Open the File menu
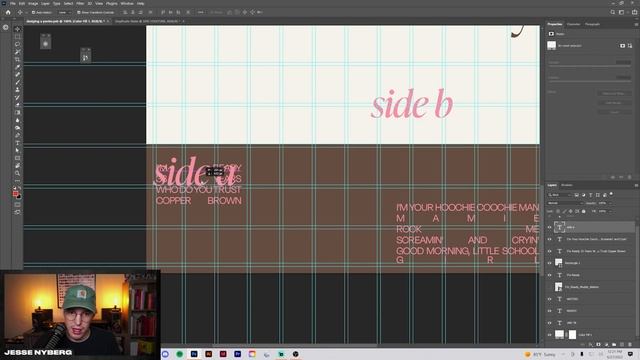The height and width of the screenshot is (360, 640). [x=13, y=3]
